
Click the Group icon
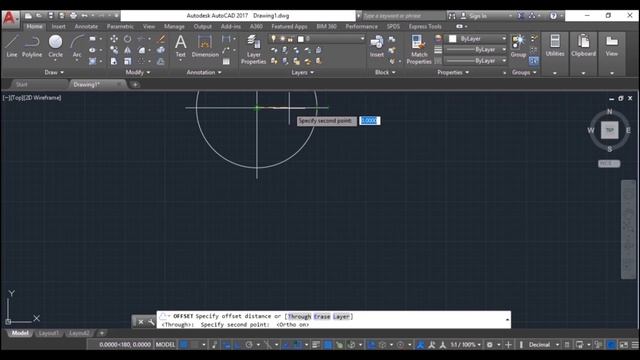518,46
